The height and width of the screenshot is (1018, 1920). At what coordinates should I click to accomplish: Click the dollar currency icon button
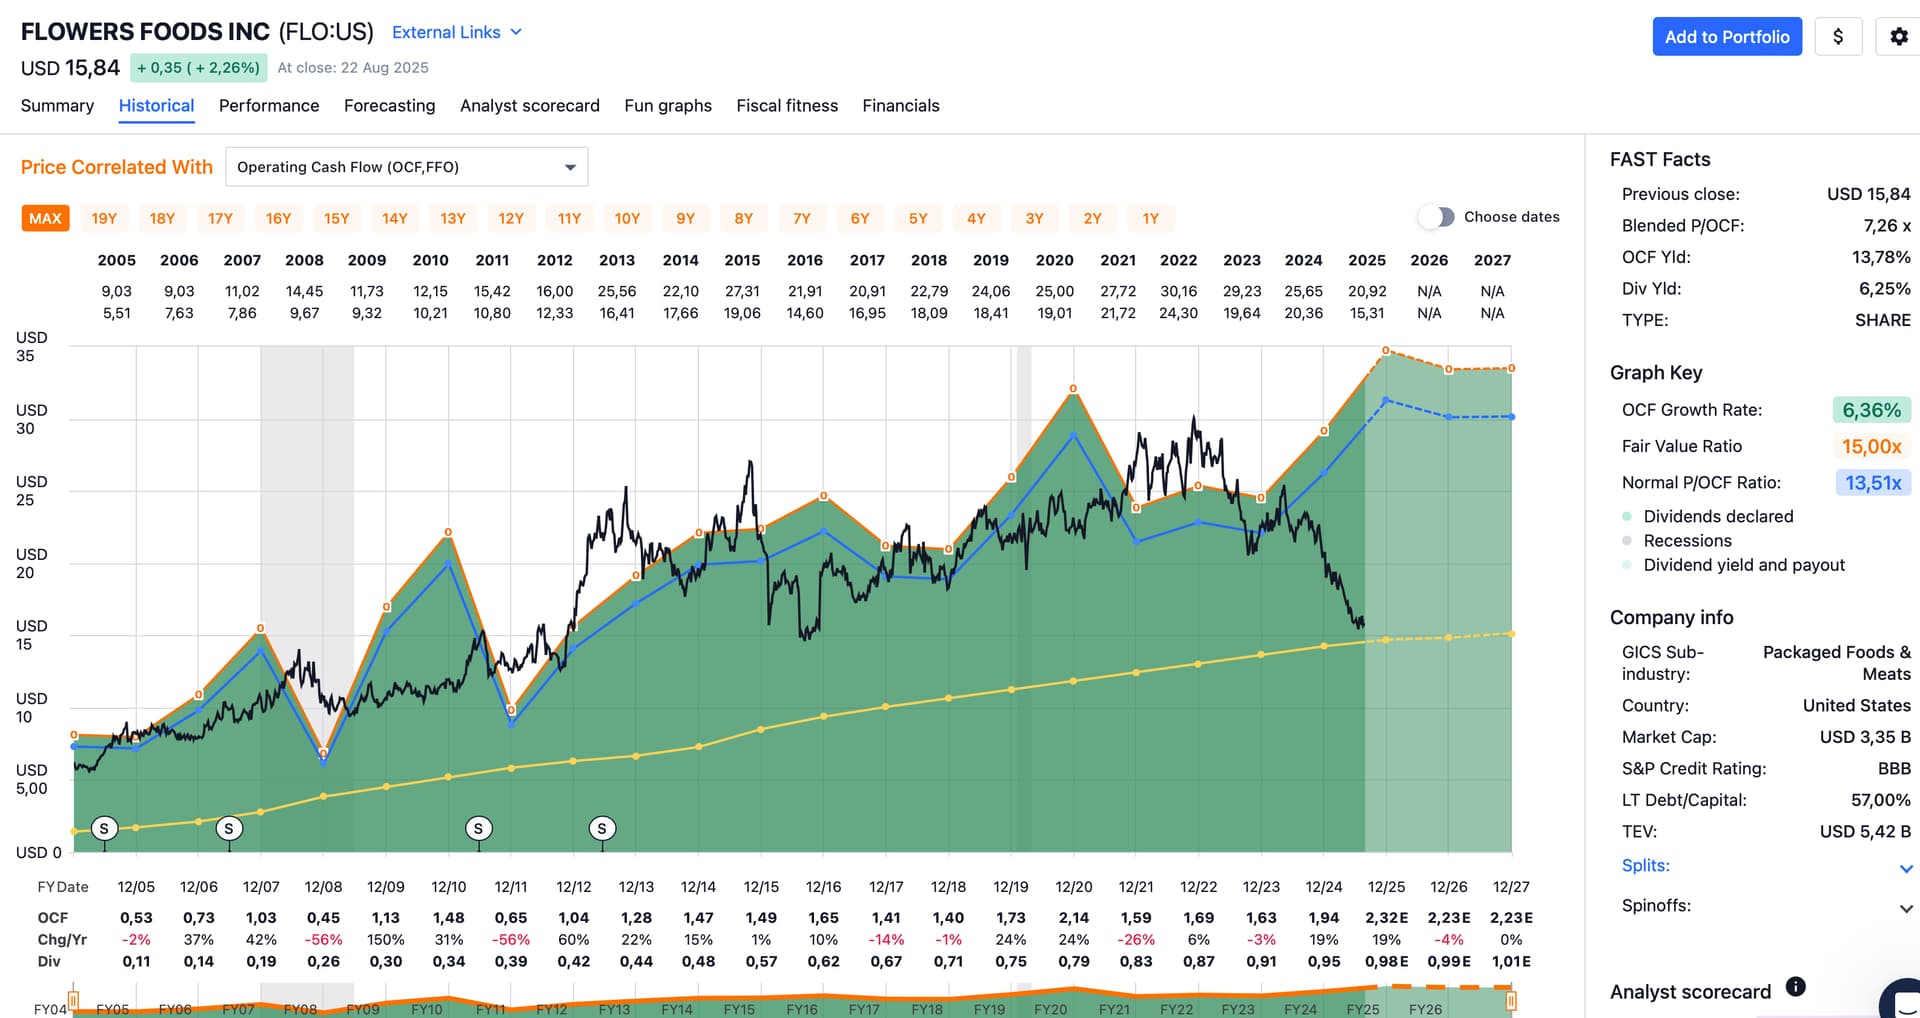[1837, 37]
